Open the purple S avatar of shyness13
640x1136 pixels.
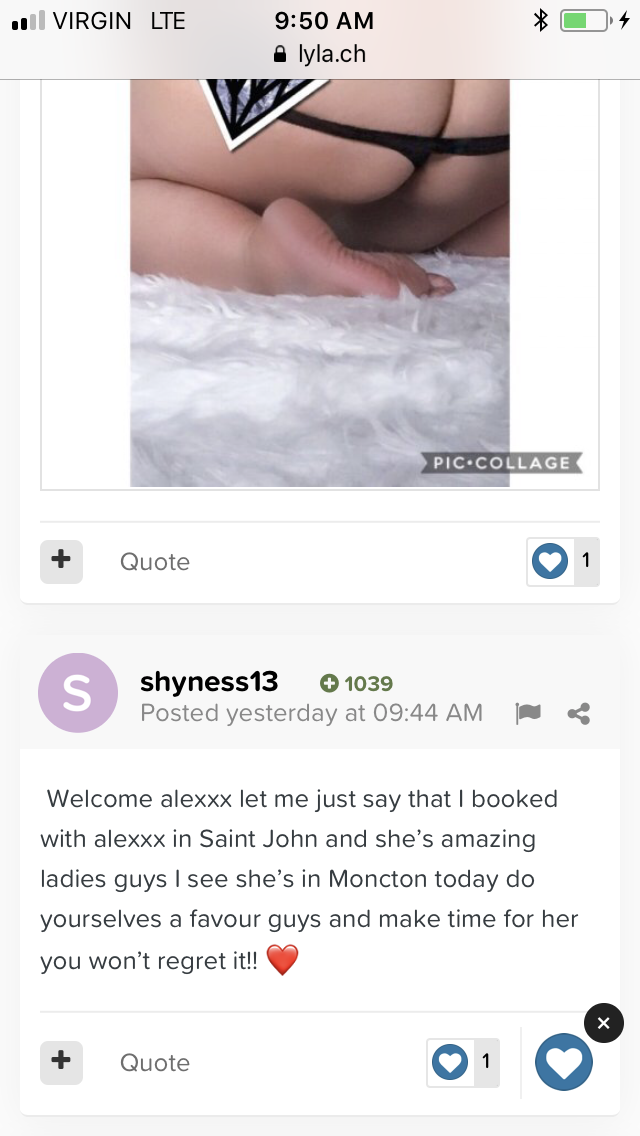coord(78,693)
